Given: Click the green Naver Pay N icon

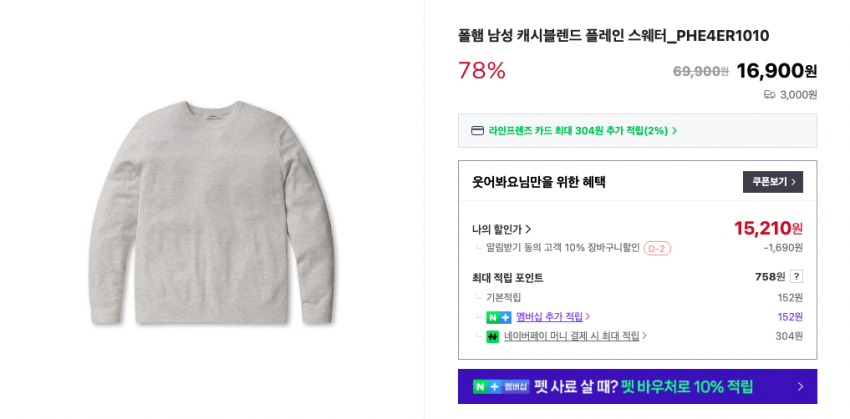Looking at the screenshot, I should click(492, 337).
